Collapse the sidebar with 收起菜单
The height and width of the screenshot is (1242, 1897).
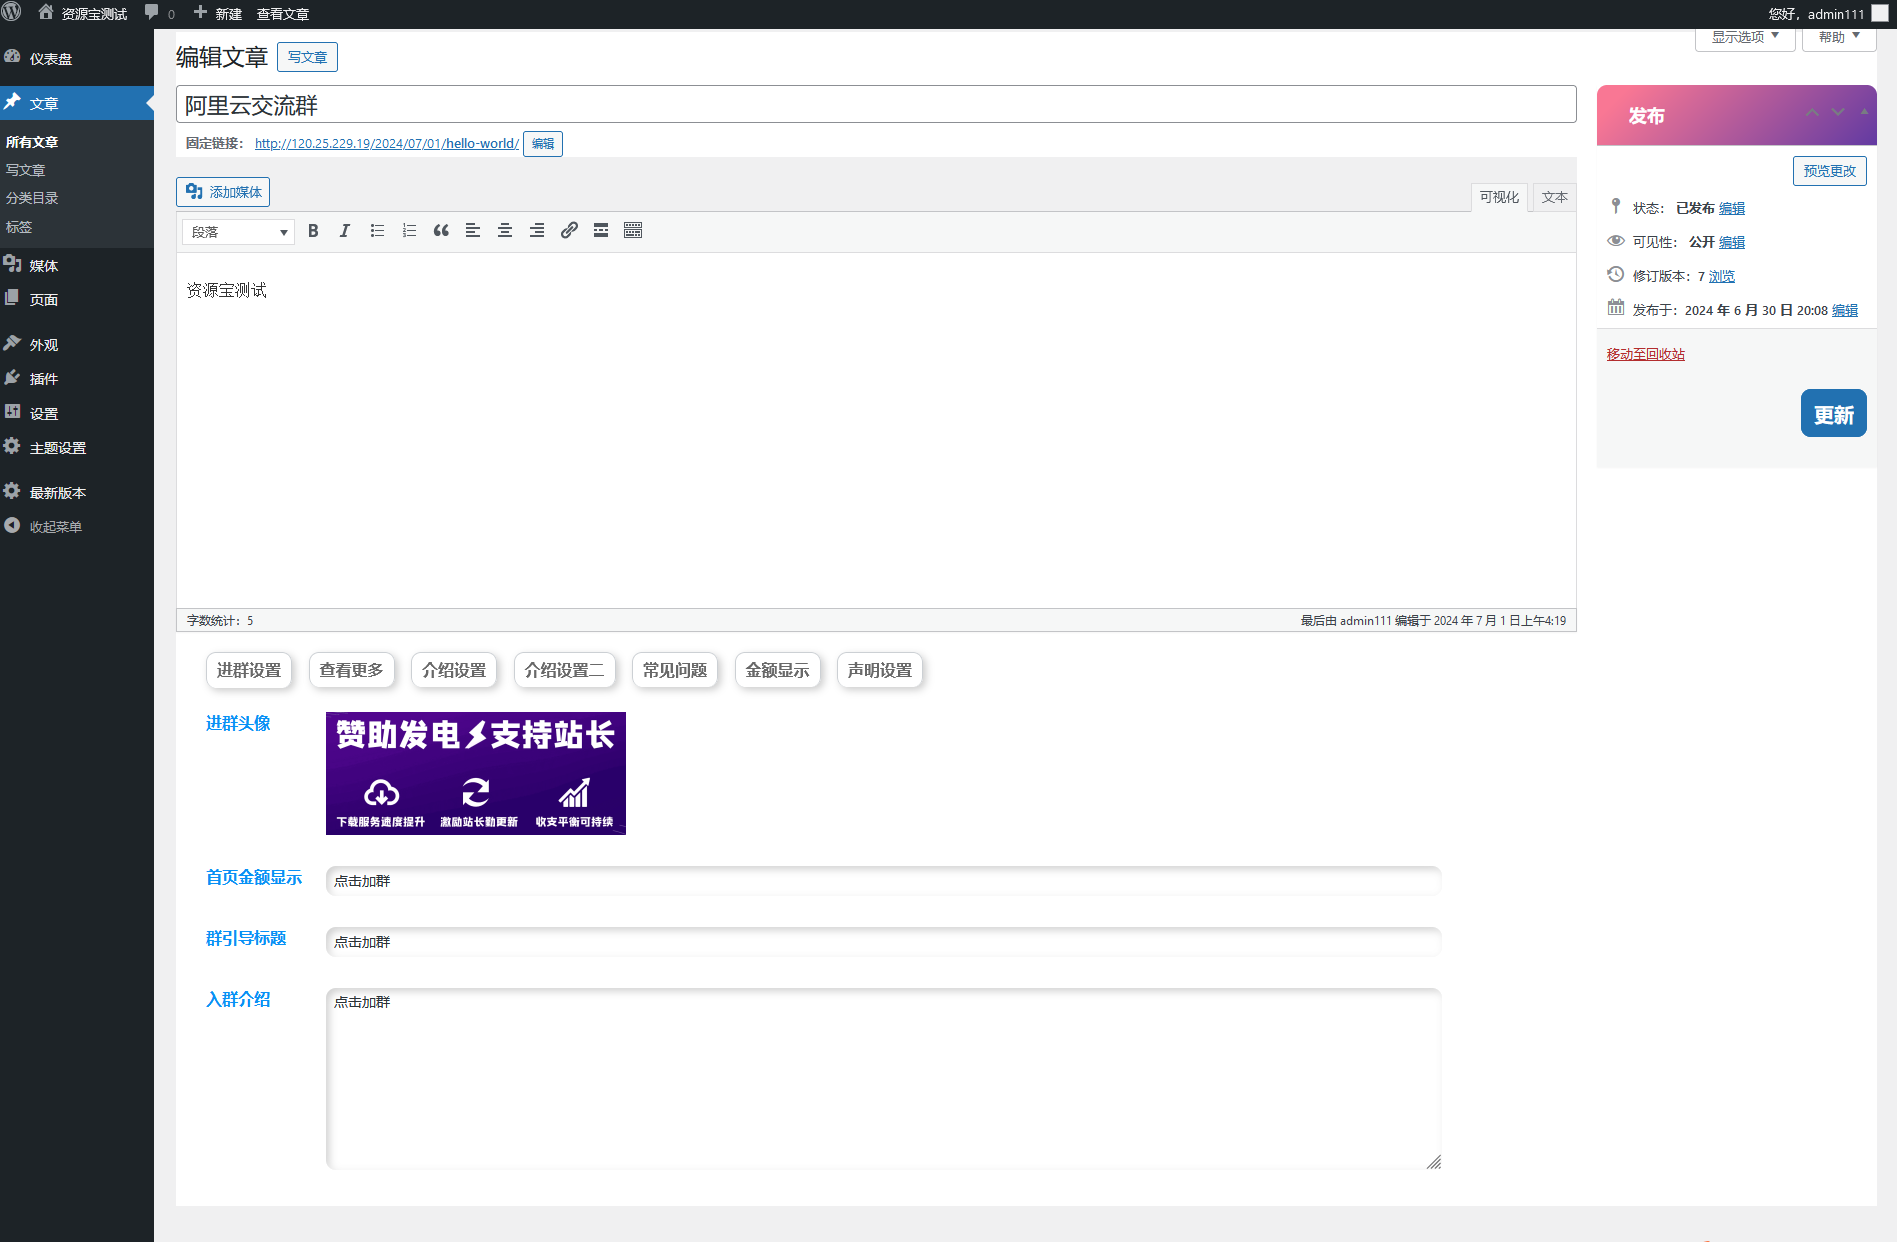55,527
